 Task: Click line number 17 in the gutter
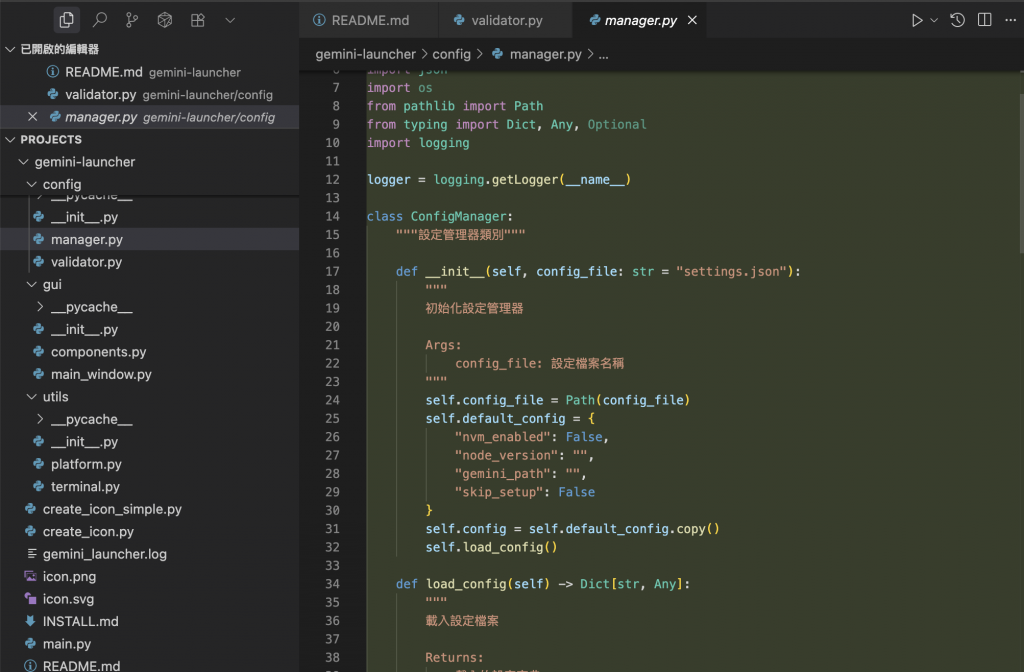coord(332,271)
